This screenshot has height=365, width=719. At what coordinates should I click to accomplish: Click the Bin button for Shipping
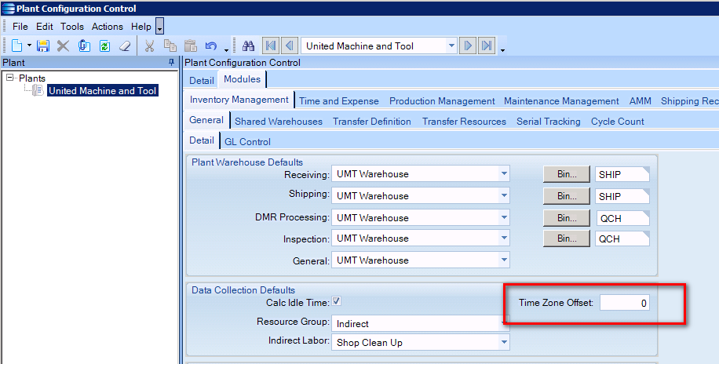point(566,196)
